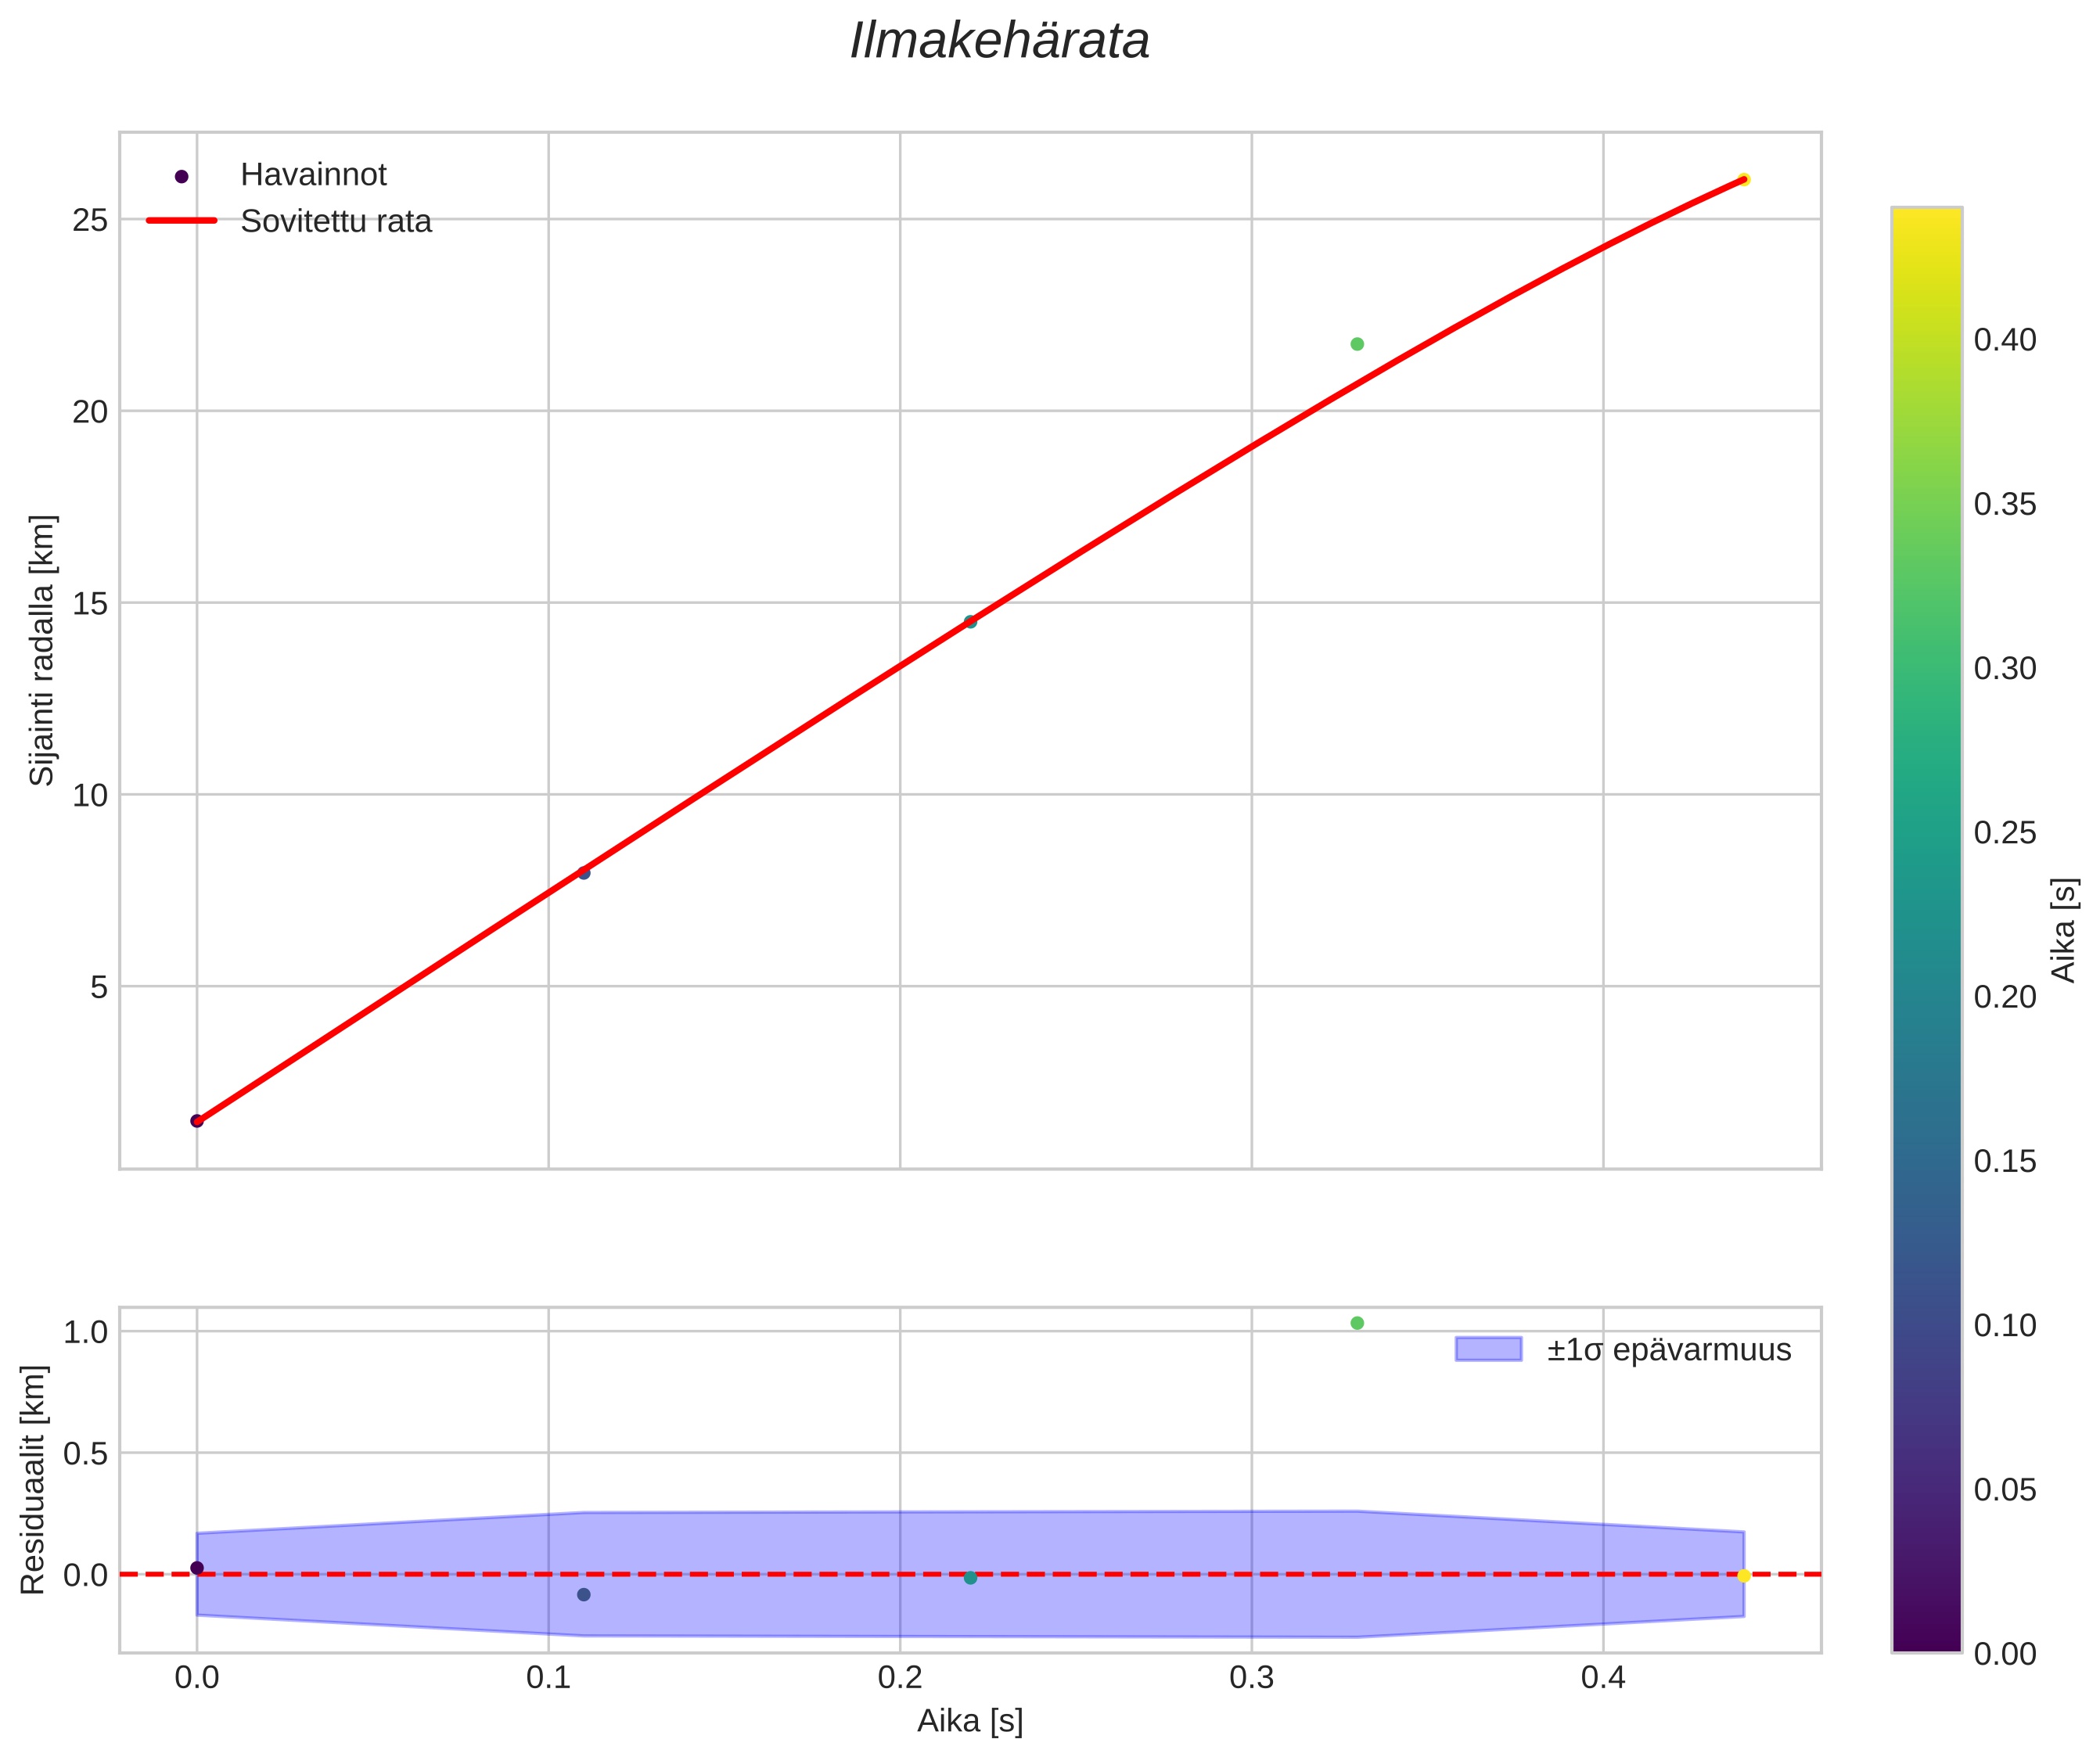Viewport: 2100px width, 1757px height.
Task: Click the green residual point above 1.0
Action: (1357, 1323)
